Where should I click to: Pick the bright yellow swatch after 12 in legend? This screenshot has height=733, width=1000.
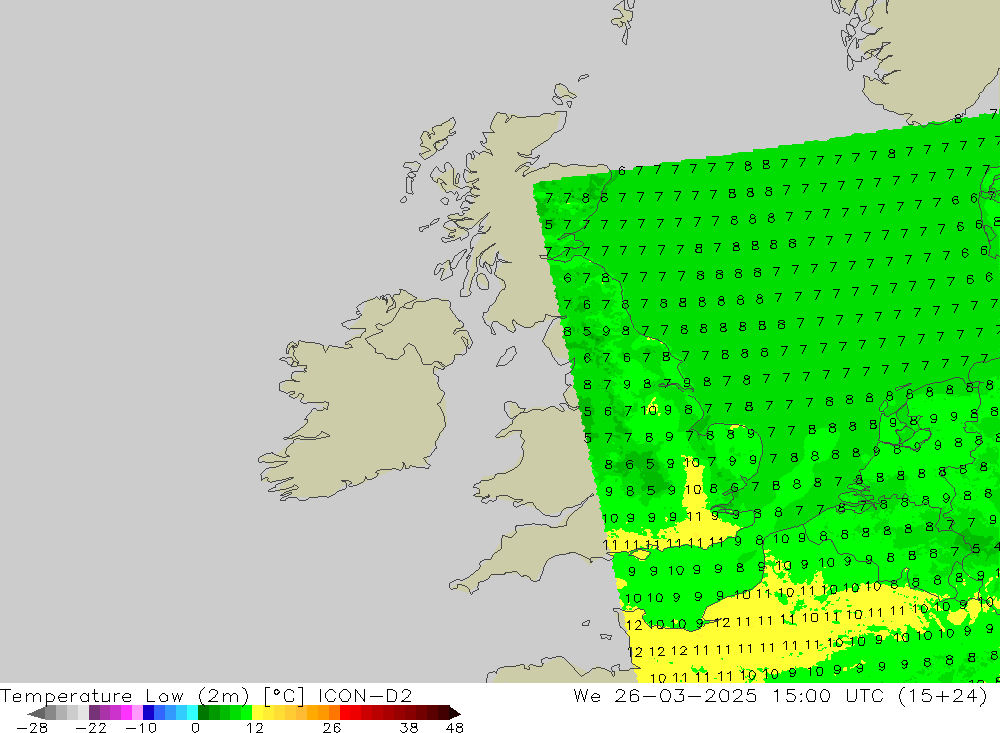pos(258,713)
